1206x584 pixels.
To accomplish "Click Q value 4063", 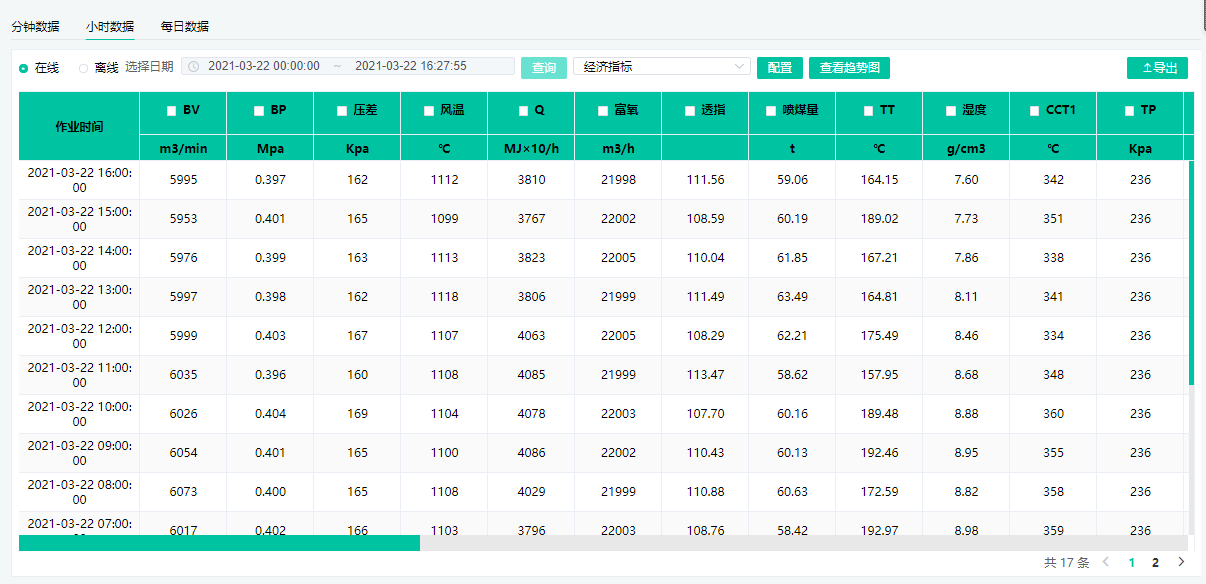I will coord(531,336).
